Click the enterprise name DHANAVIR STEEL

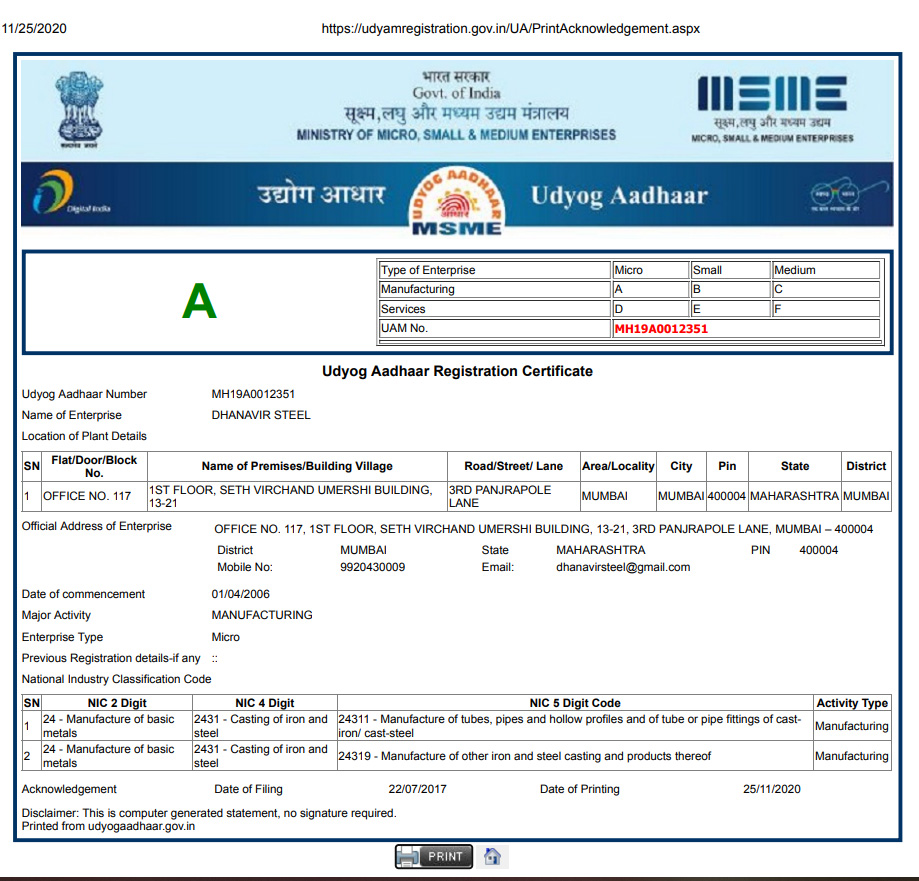[x=261, y=415]
